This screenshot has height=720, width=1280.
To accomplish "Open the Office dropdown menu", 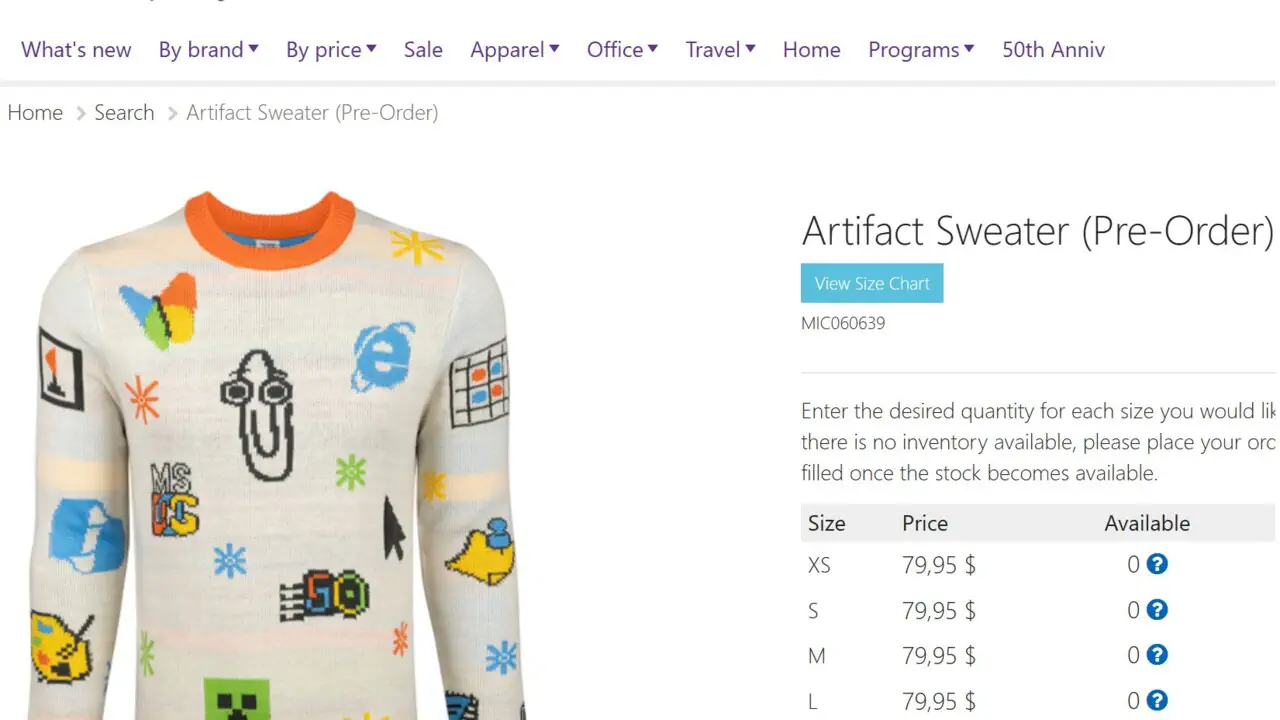I will [x=622, y=50].
